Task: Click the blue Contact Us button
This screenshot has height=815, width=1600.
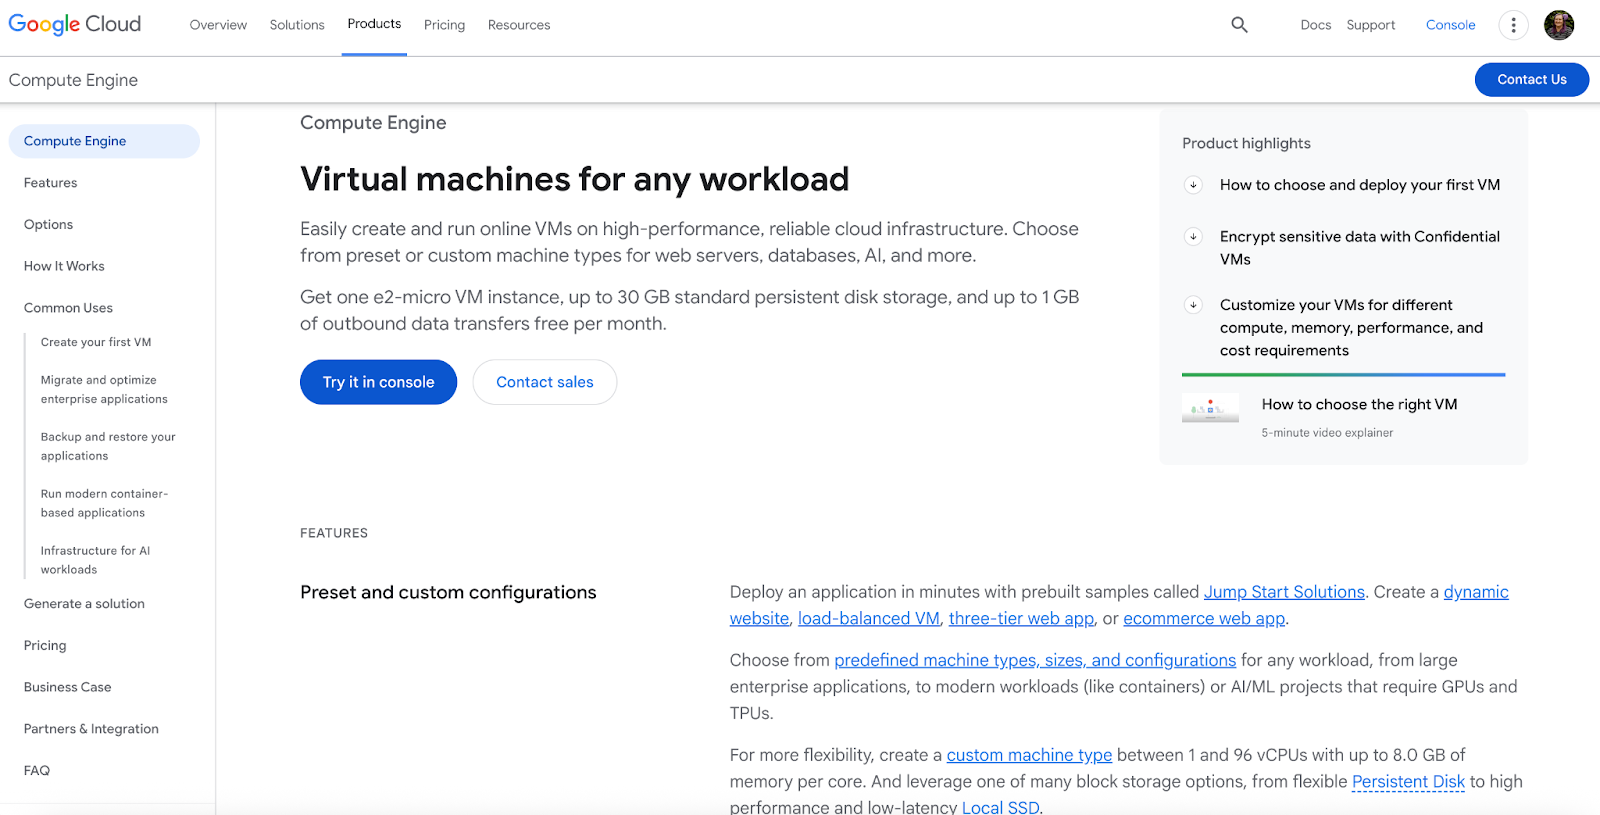Action: tap(1531, 80)
